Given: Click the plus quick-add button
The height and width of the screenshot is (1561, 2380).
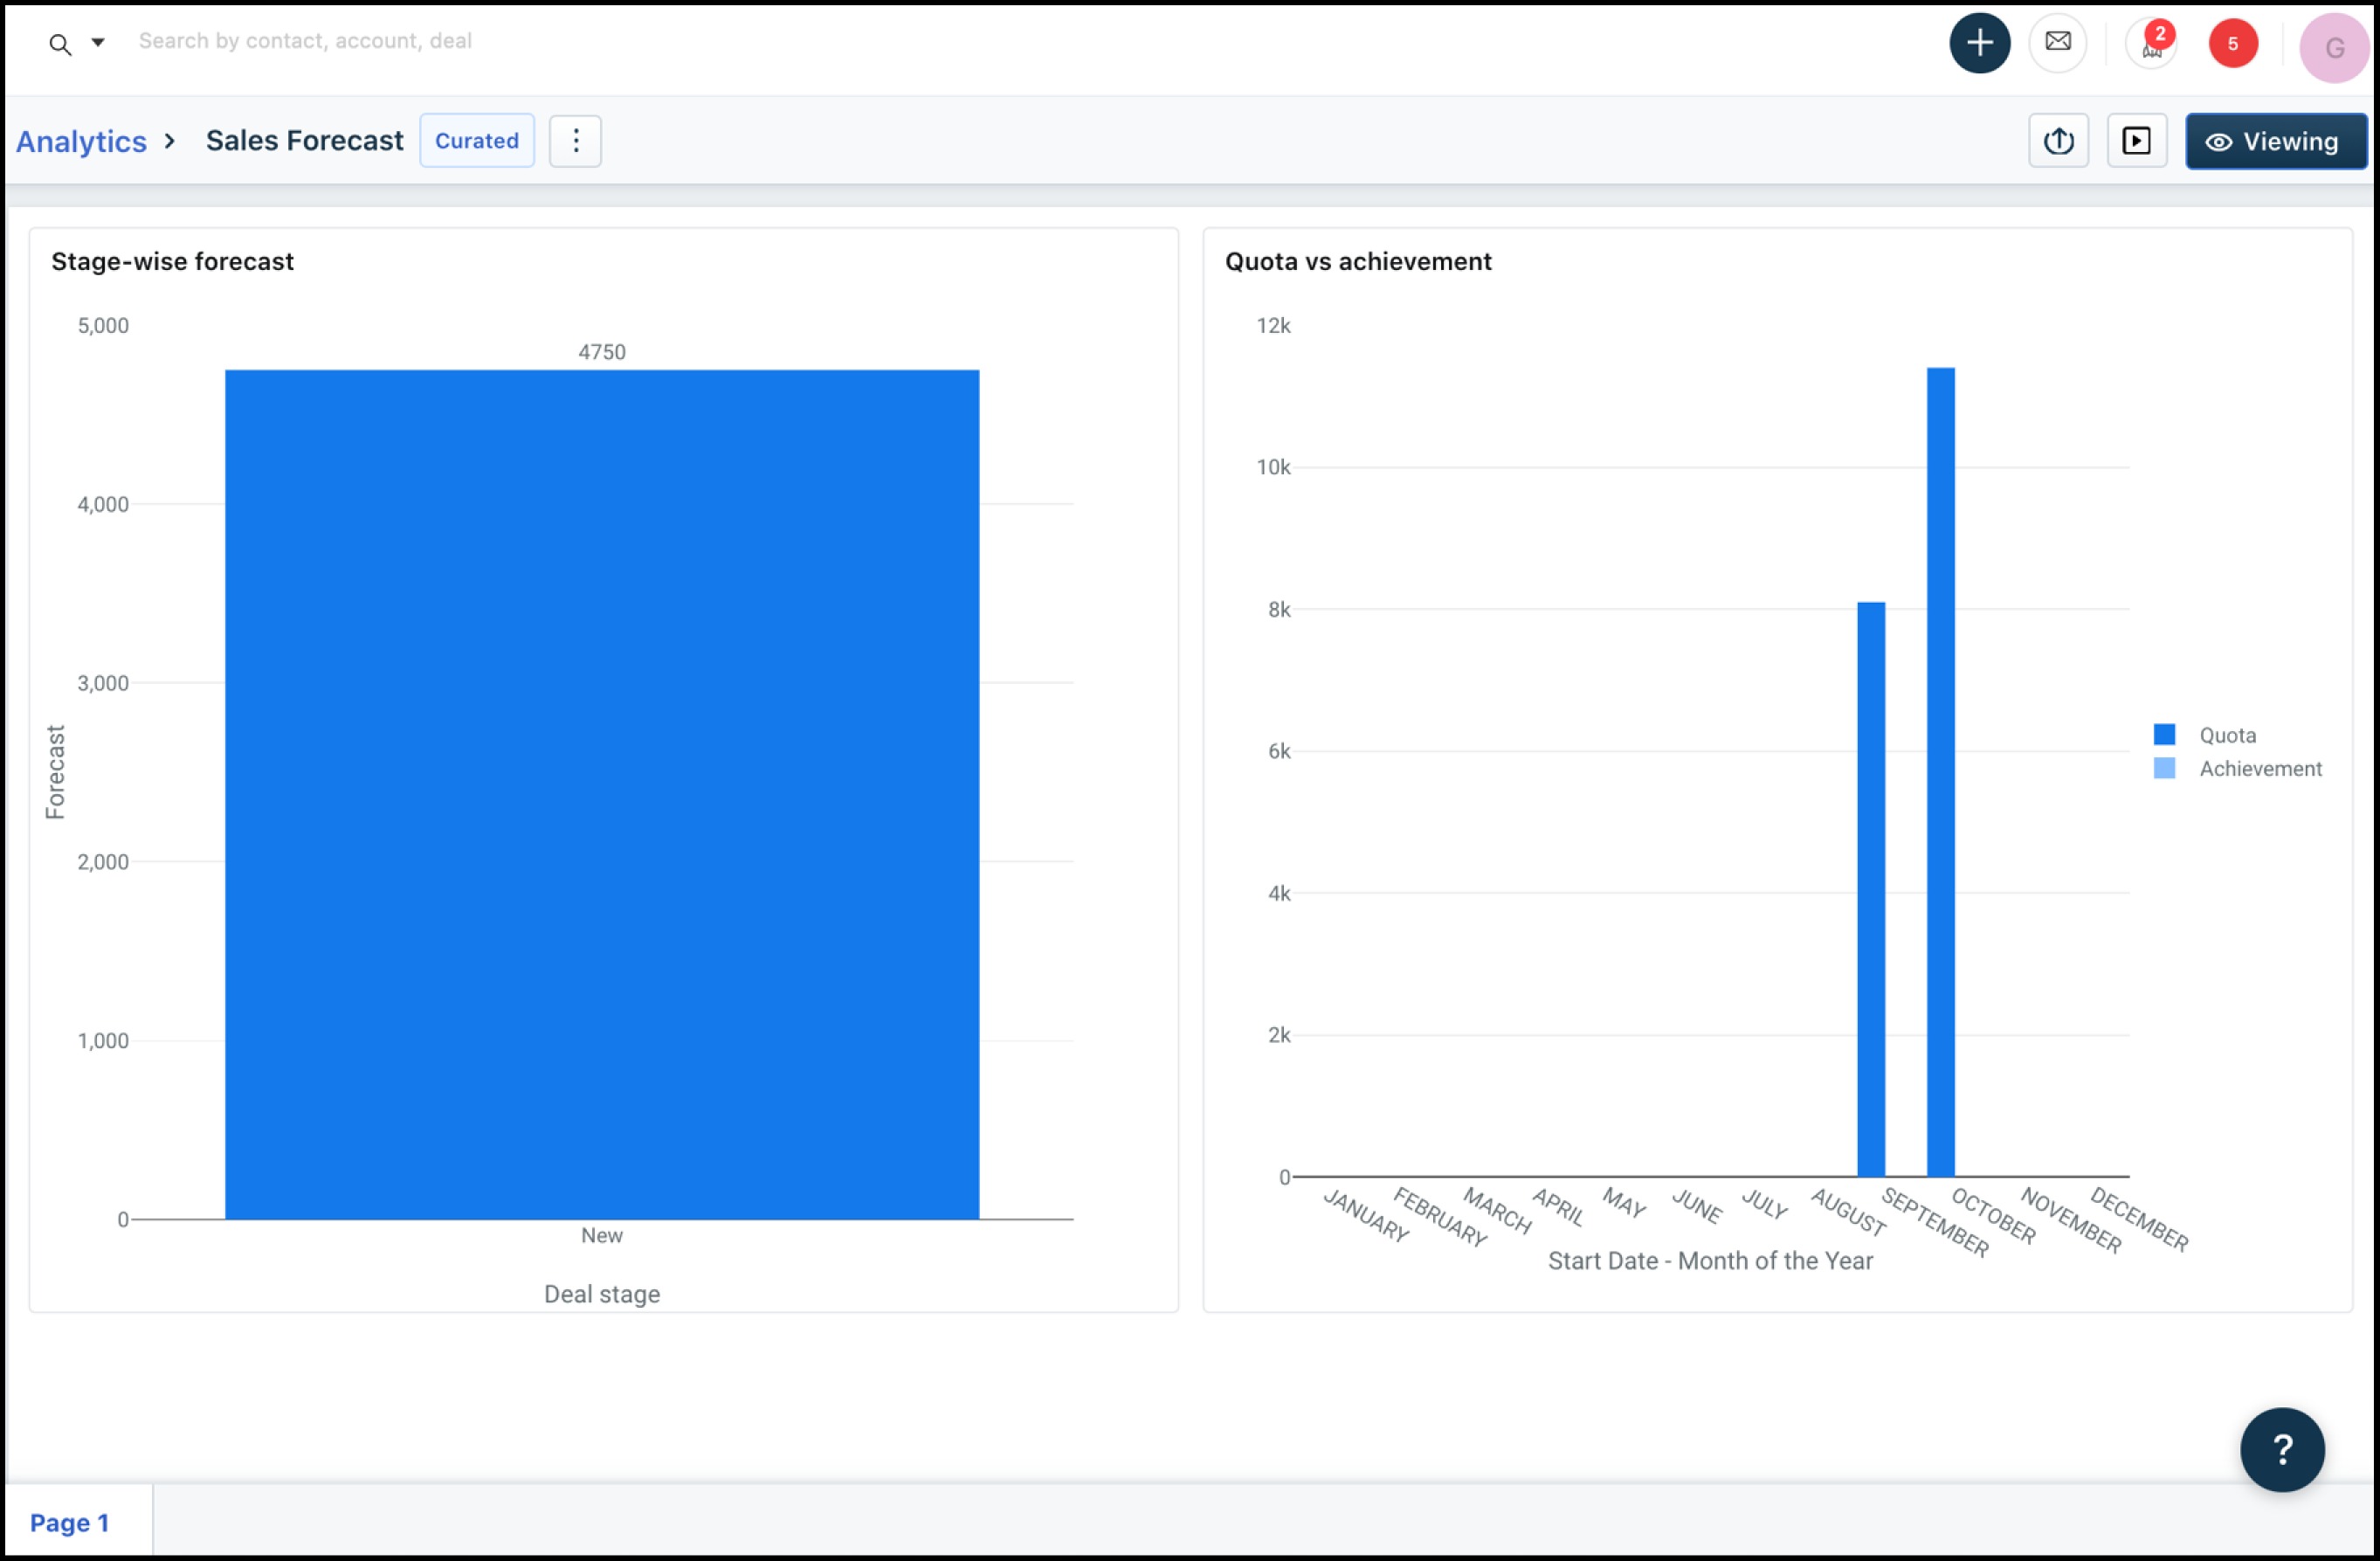Looking at the screenshot, I should click(1979, 43).
